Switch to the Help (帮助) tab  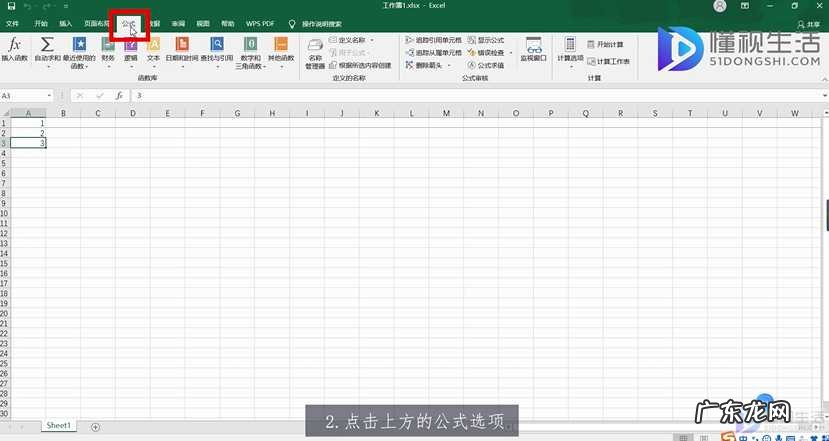click(x=228, y=24)
